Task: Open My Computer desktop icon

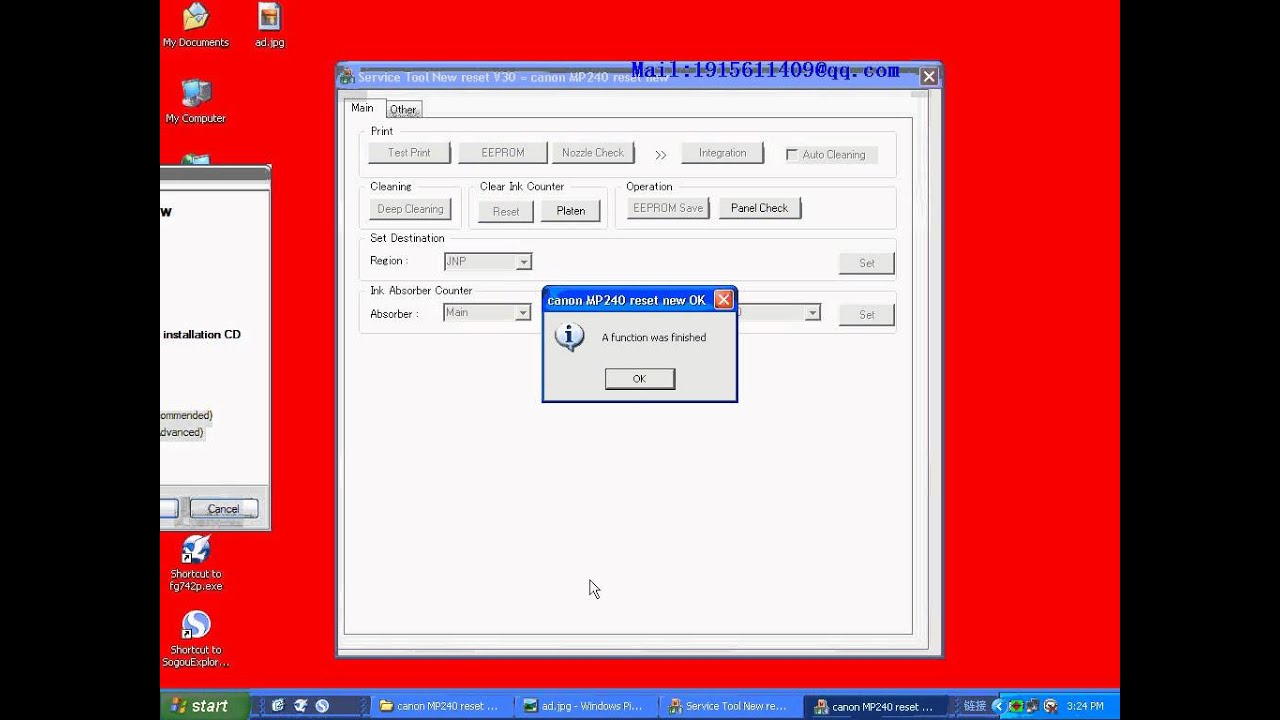Action: [x=196, y=101]
